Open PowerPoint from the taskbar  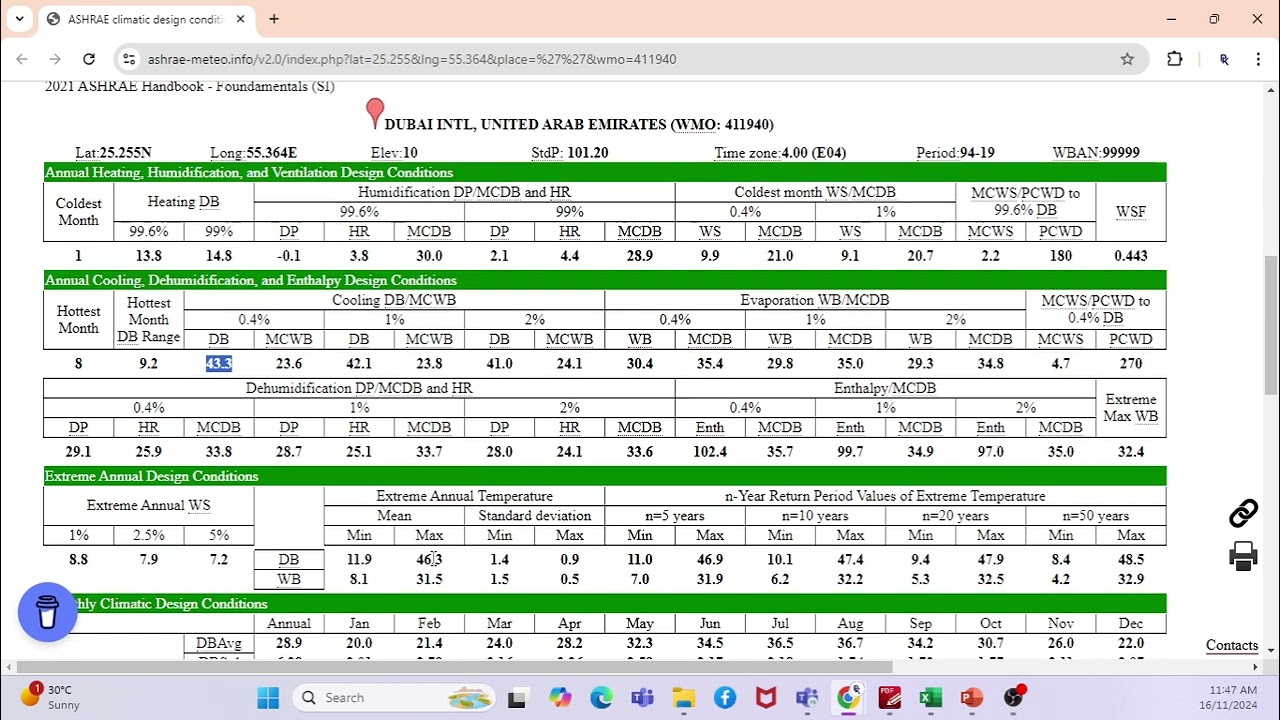[971, 698]
